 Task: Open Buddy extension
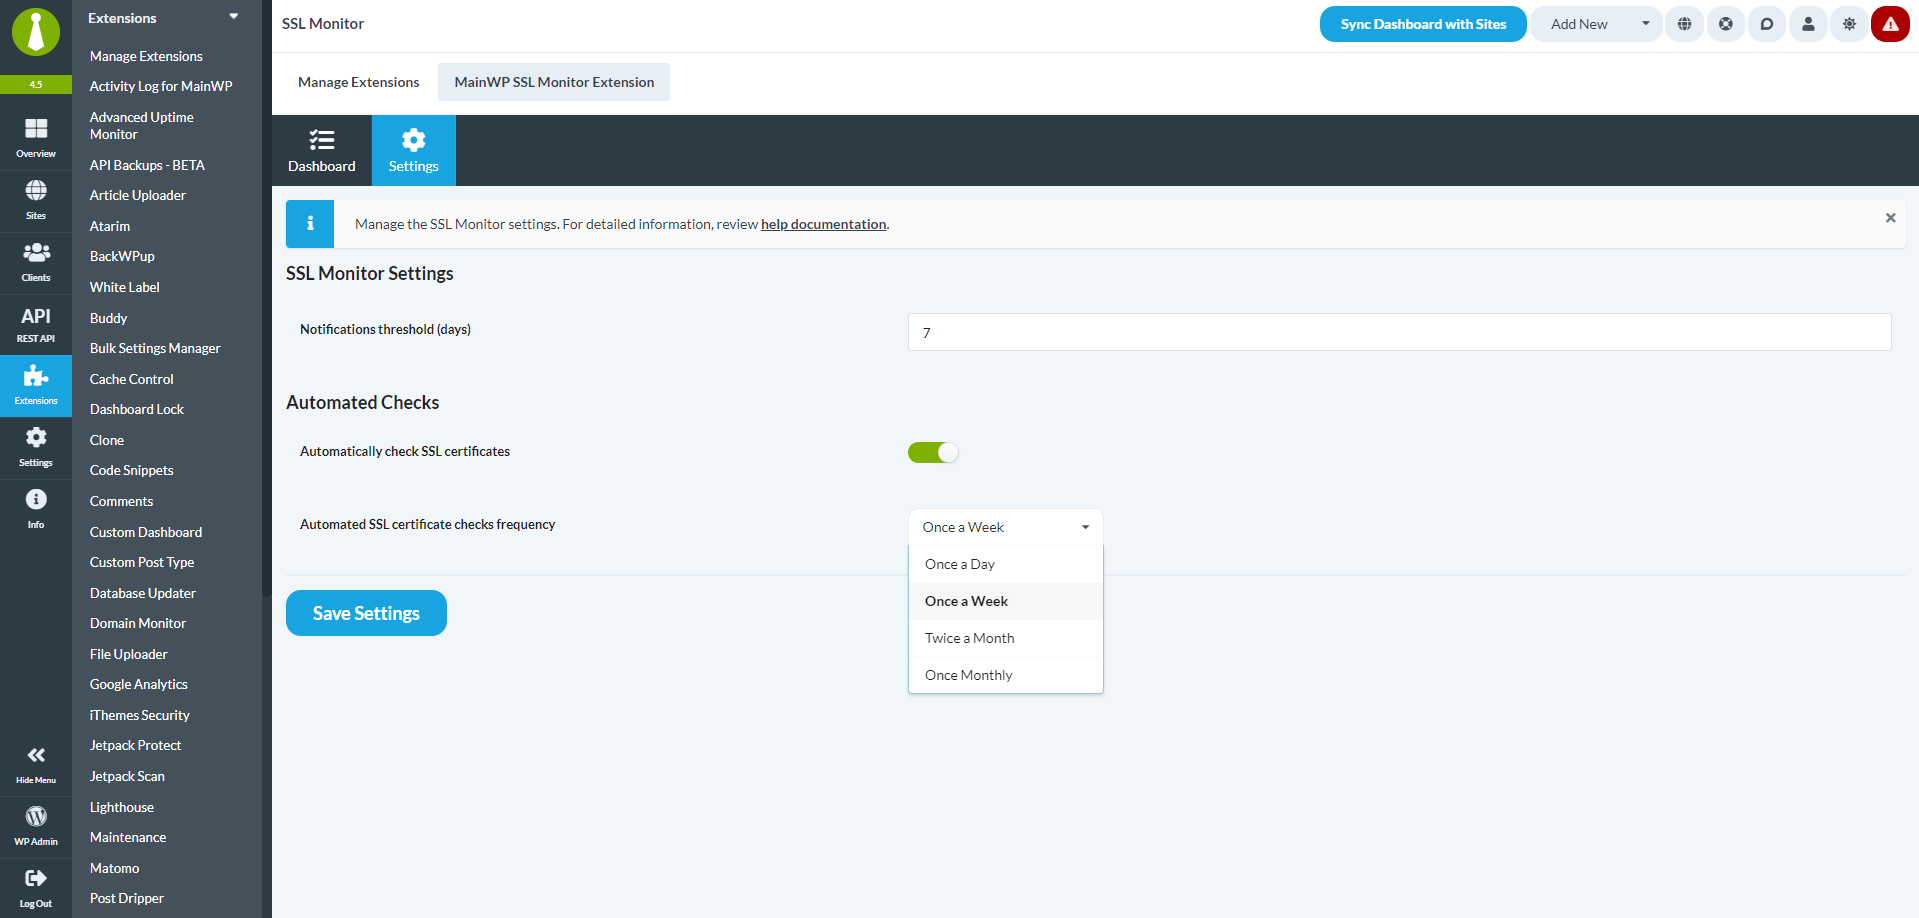tap(109, 318)
